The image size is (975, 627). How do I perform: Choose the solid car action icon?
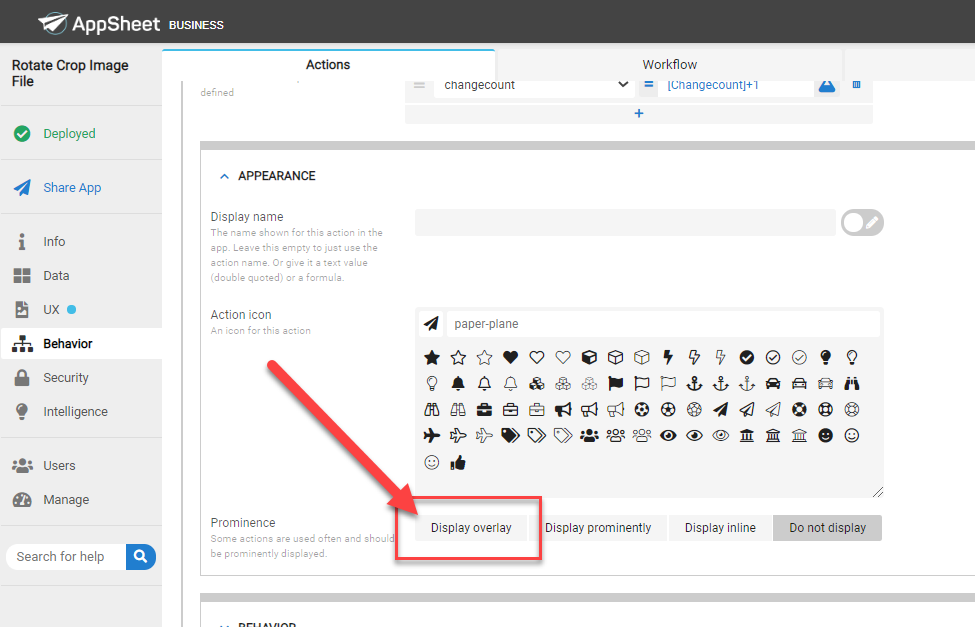(773, 383)
